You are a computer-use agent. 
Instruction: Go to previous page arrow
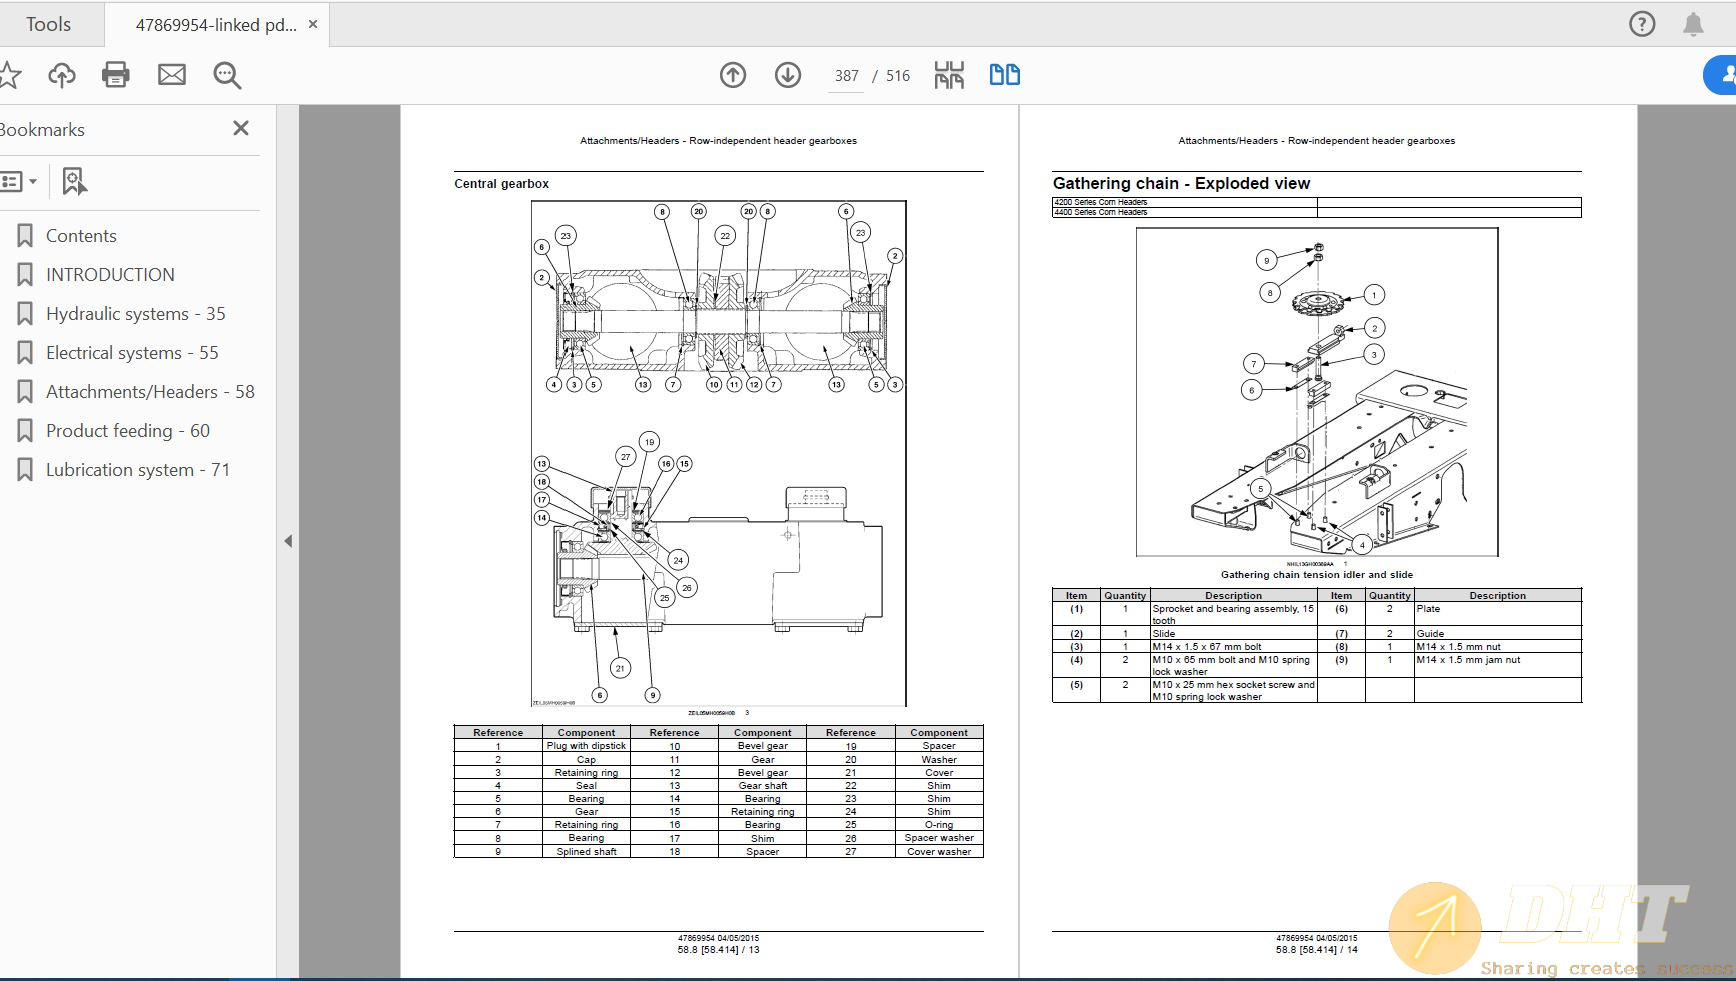click(733, 75)
